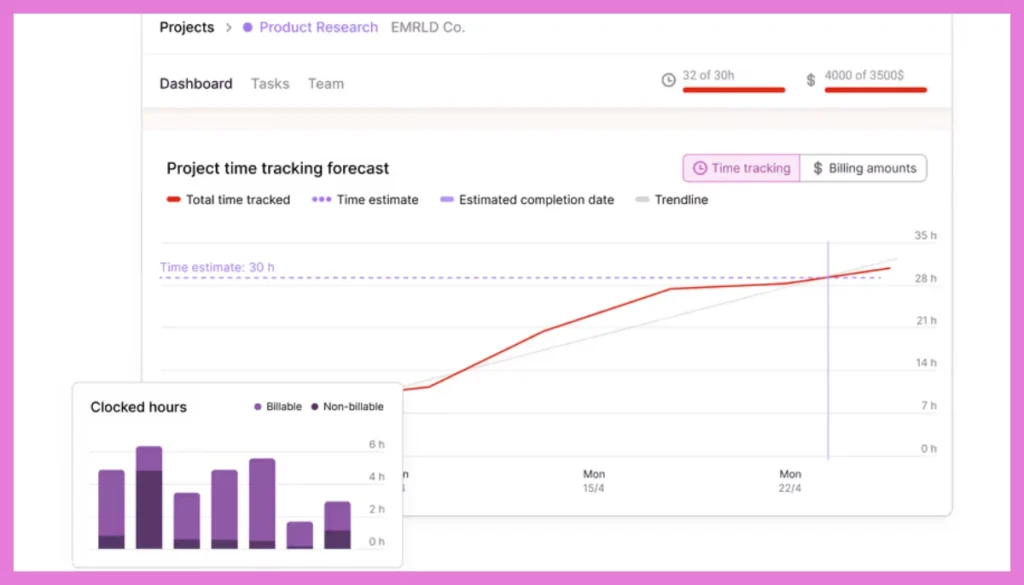Click the clock icon beside 32 of 30h
The width and height of the screenshot is (1024, 585).
(x=668, y=80)
